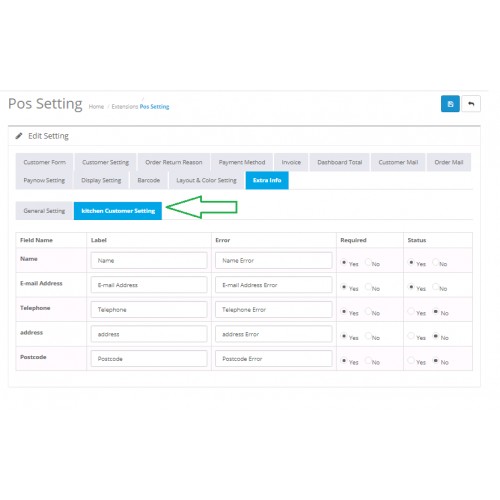Switch to the Payment Method tab
500x500 pixels.
[x=242, y=162]
